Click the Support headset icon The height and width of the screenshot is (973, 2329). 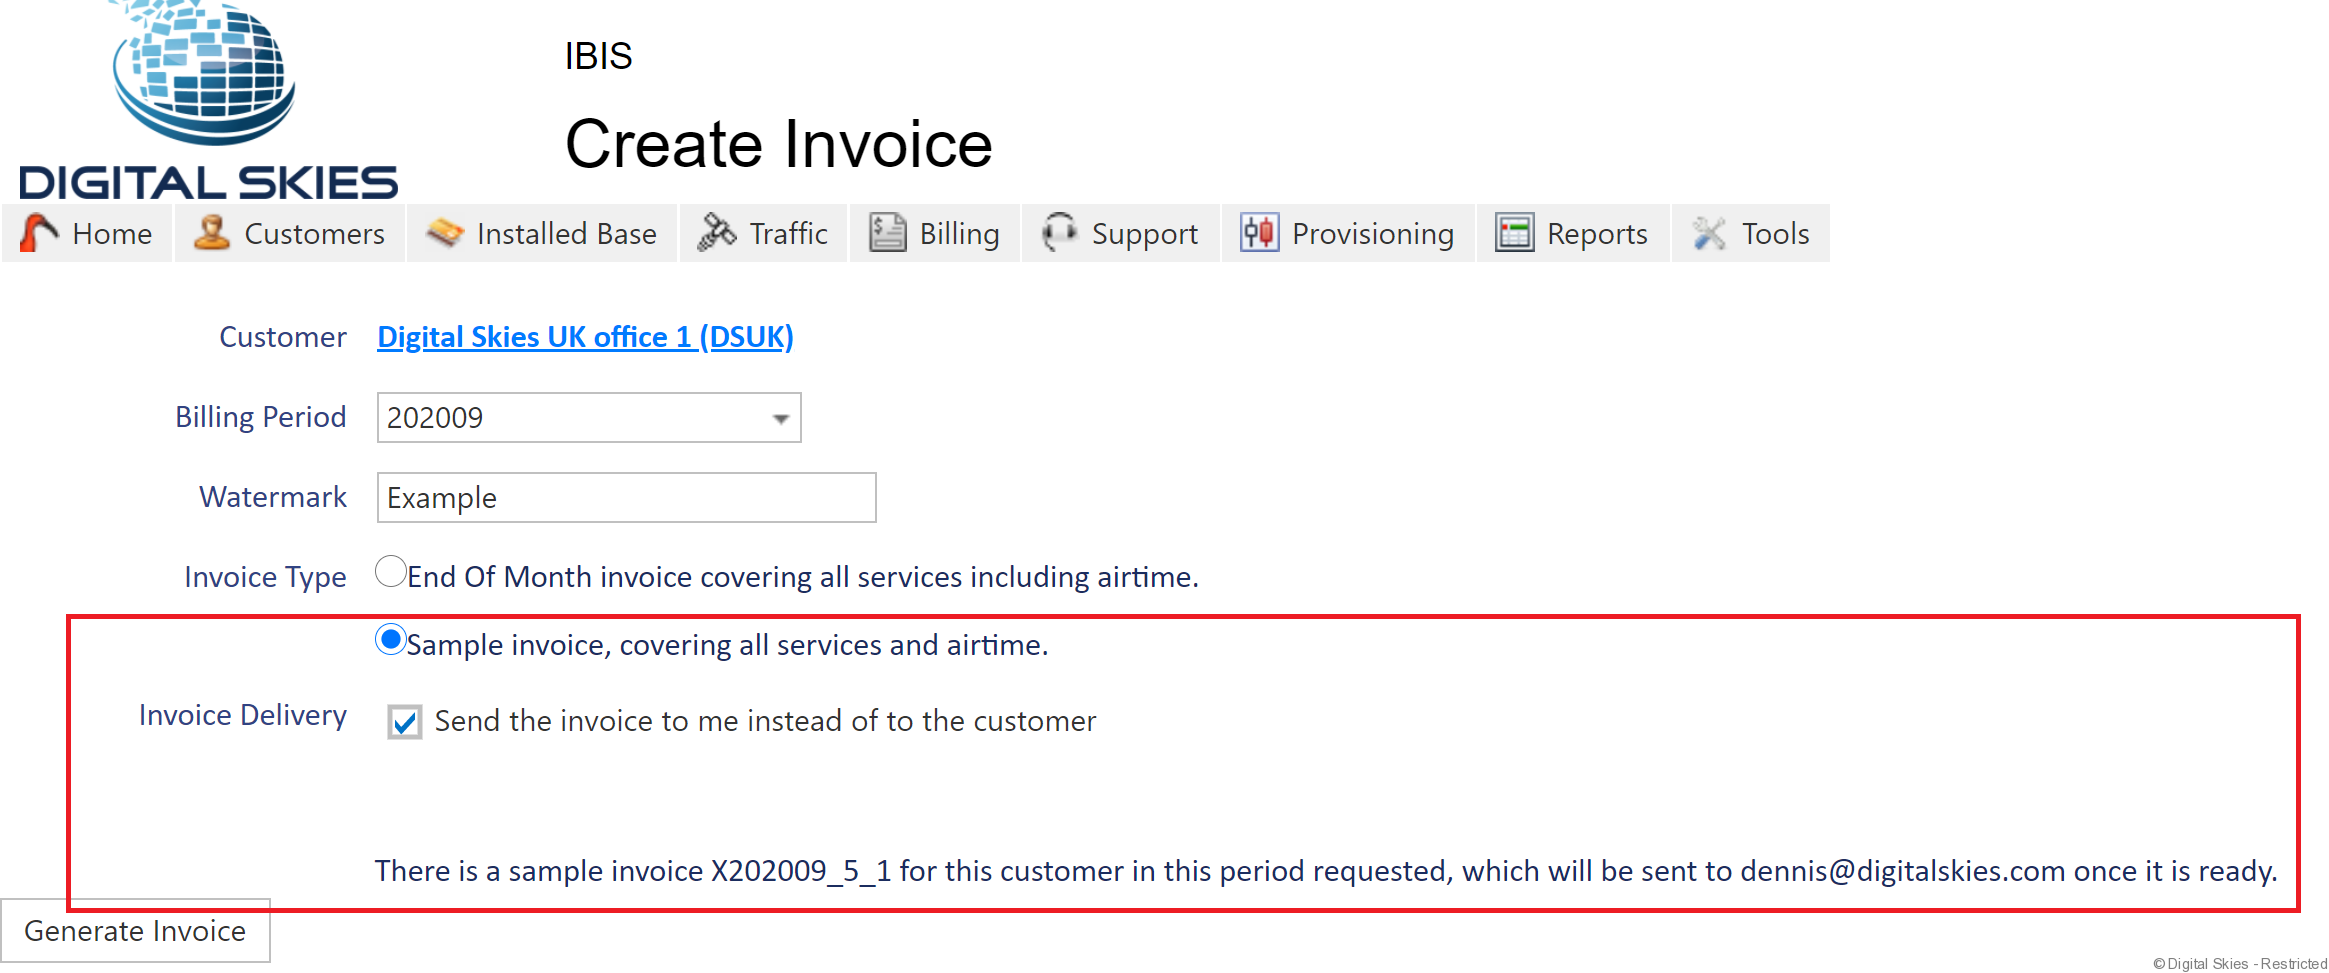(1059, 233)
